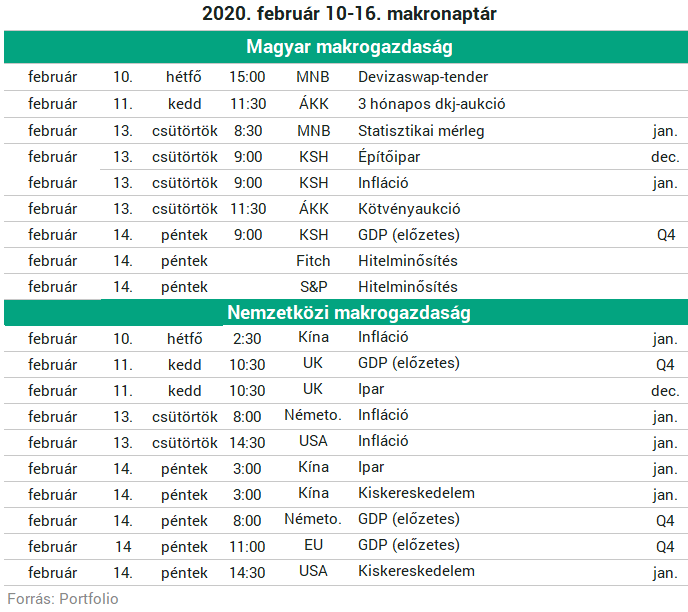Click the S&P rating agency label
Screen dimensions: 688x612
coord(313,287)
